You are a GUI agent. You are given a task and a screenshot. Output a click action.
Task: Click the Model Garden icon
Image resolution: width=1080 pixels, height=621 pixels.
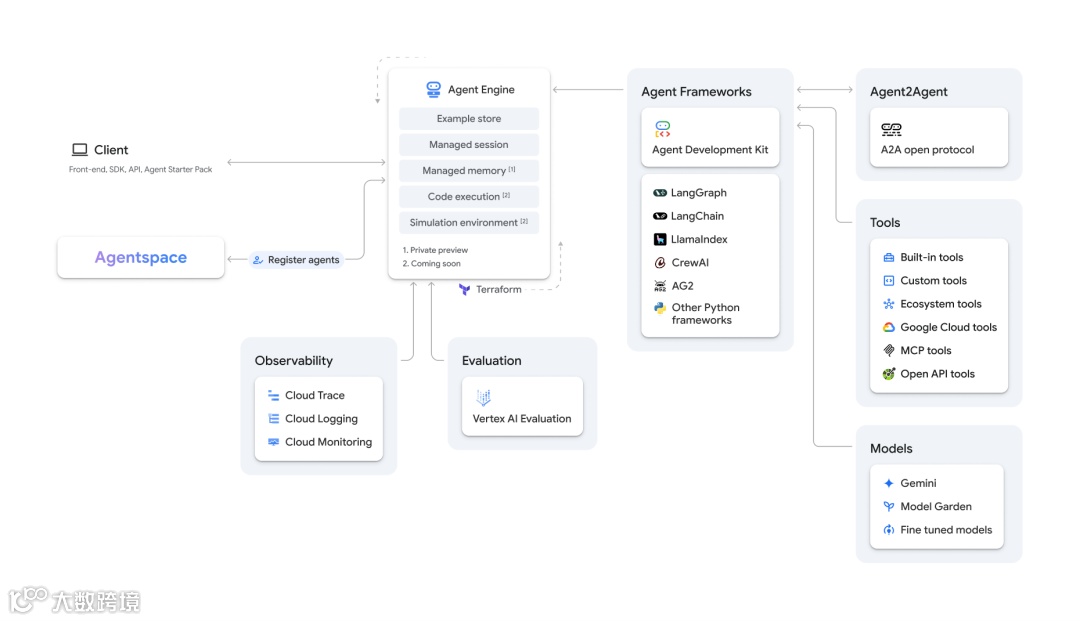[x=889, y=507]
